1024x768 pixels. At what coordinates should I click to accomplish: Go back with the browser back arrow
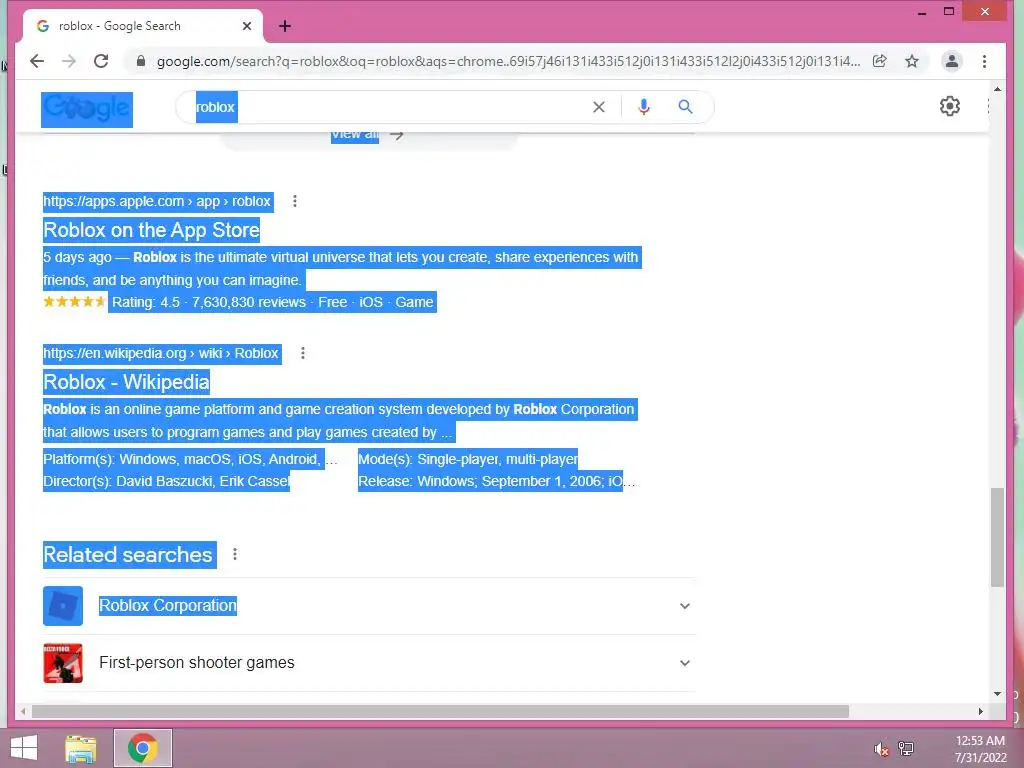[37, 61]
